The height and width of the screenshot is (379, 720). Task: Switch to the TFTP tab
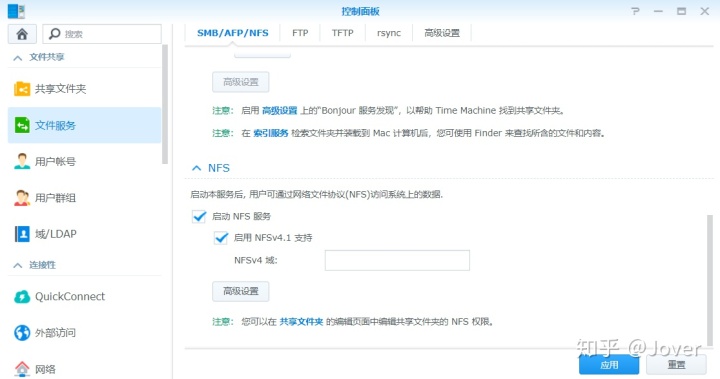[x=343, y=33]
